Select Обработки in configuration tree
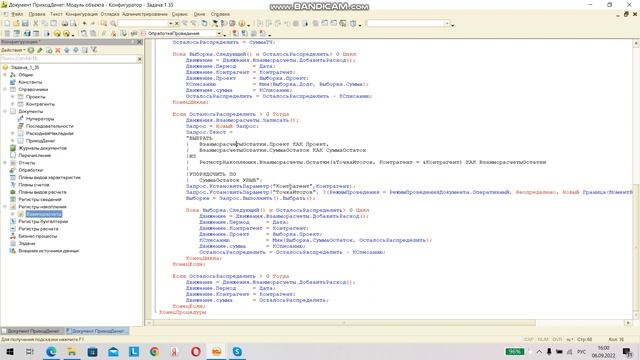 pos(31,170)
